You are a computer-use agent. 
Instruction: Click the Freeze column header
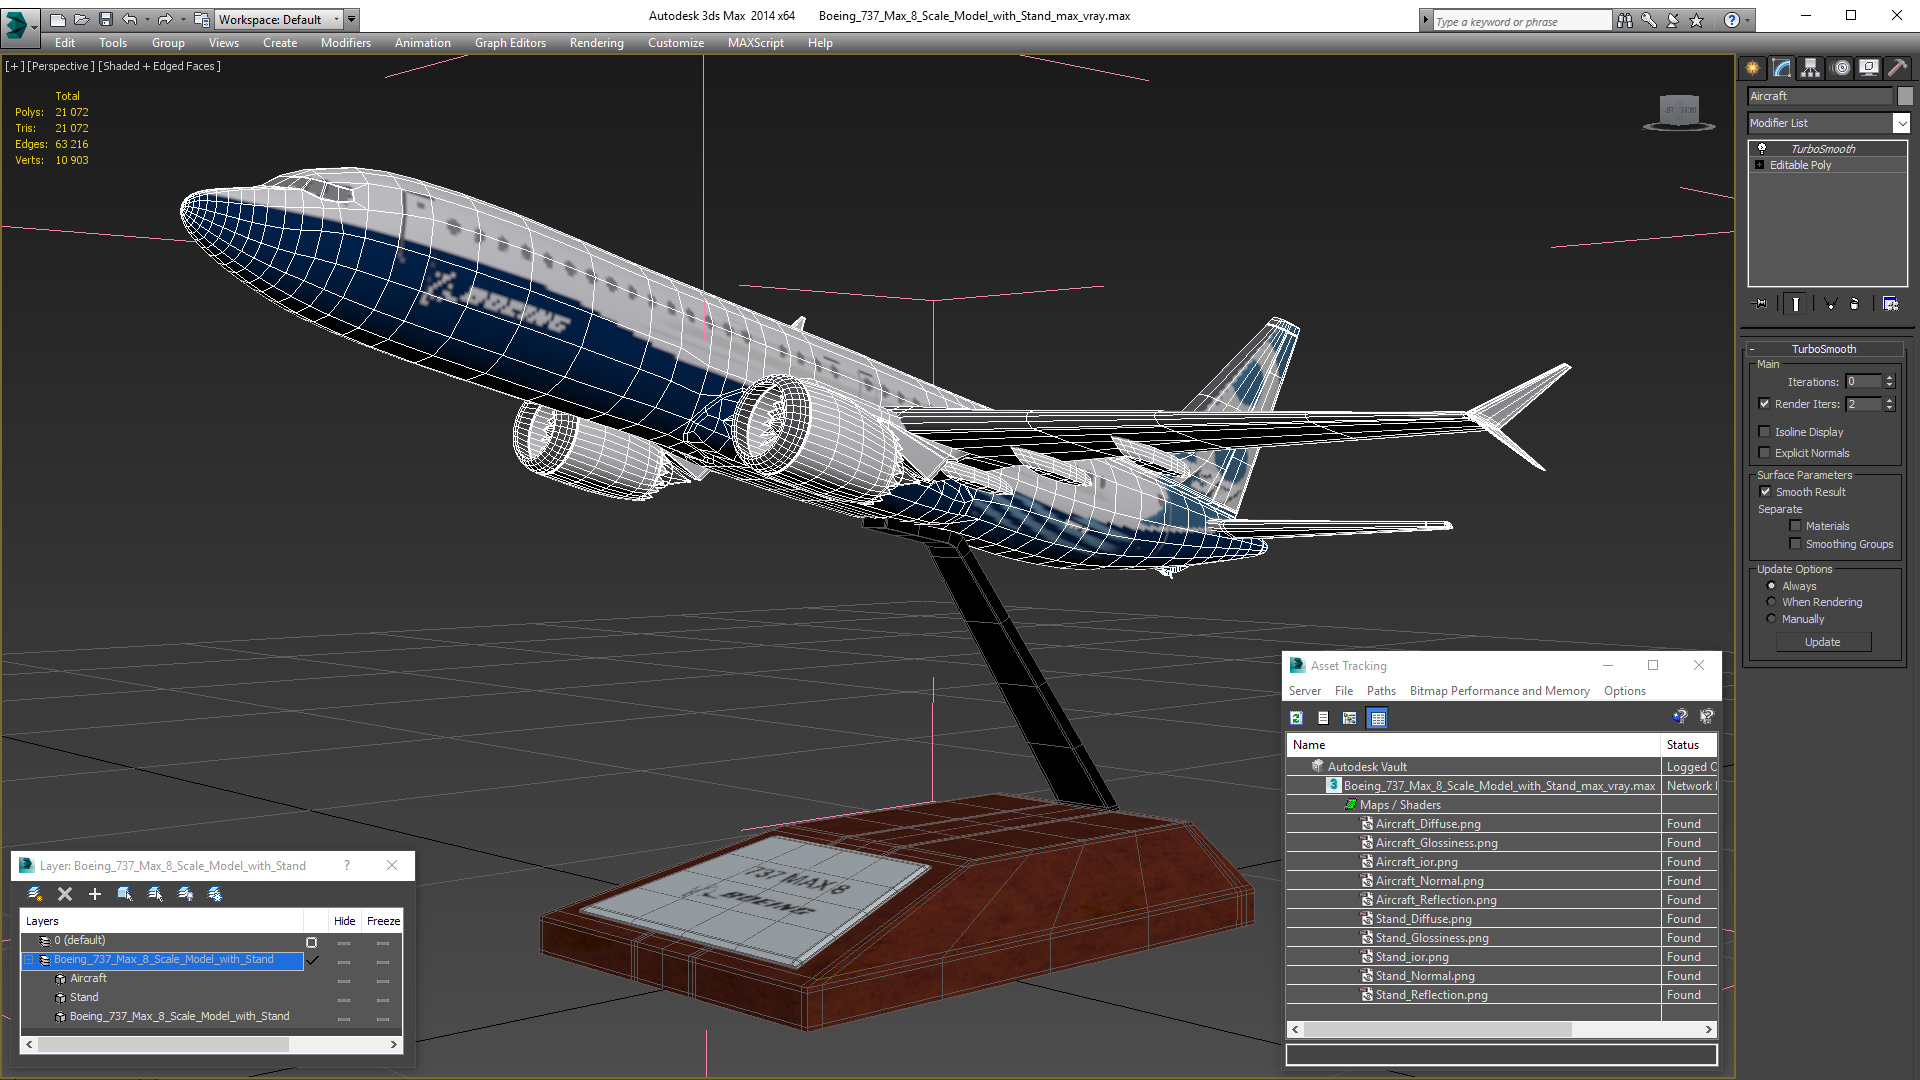(383, 921)
